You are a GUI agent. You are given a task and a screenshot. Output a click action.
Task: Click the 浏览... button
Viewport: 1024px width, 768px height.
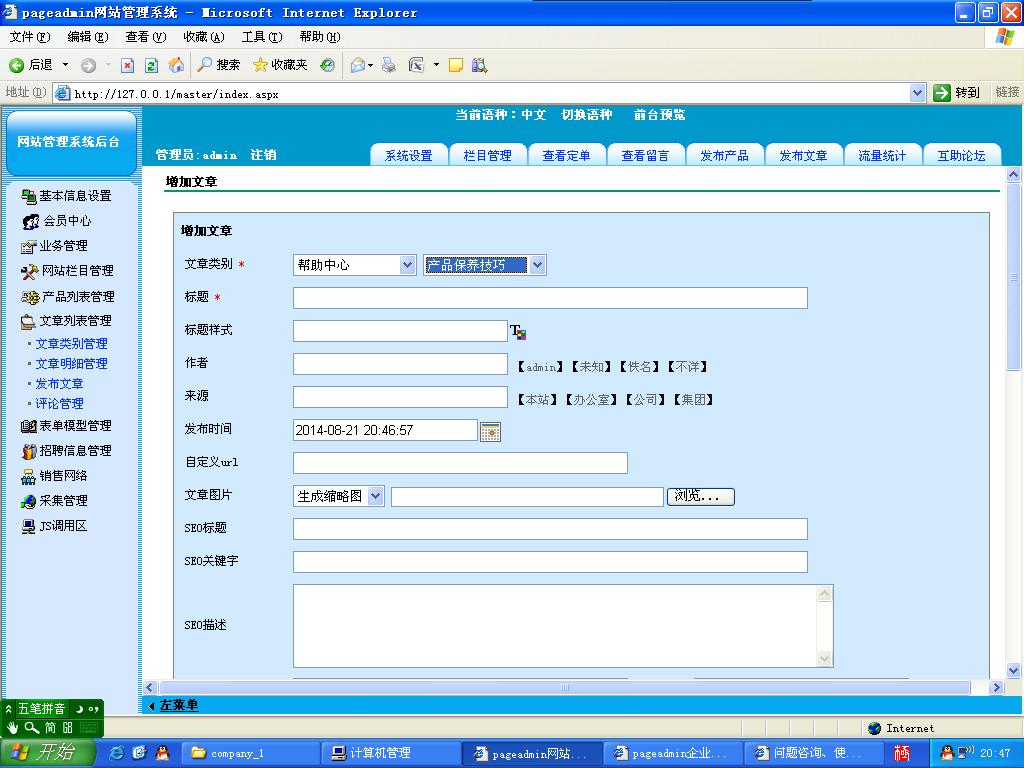700,496
